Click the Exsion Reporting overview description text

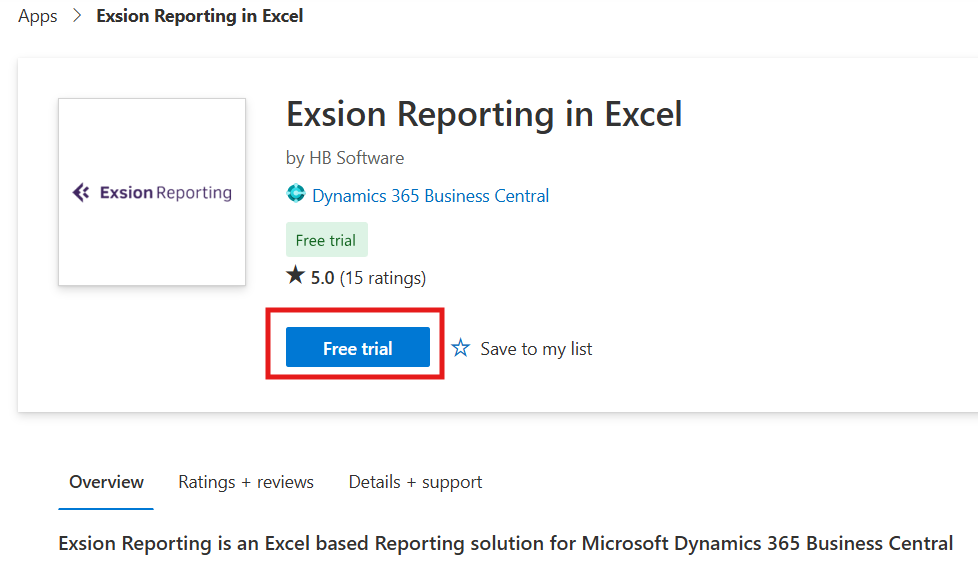[x=506, y=543]
